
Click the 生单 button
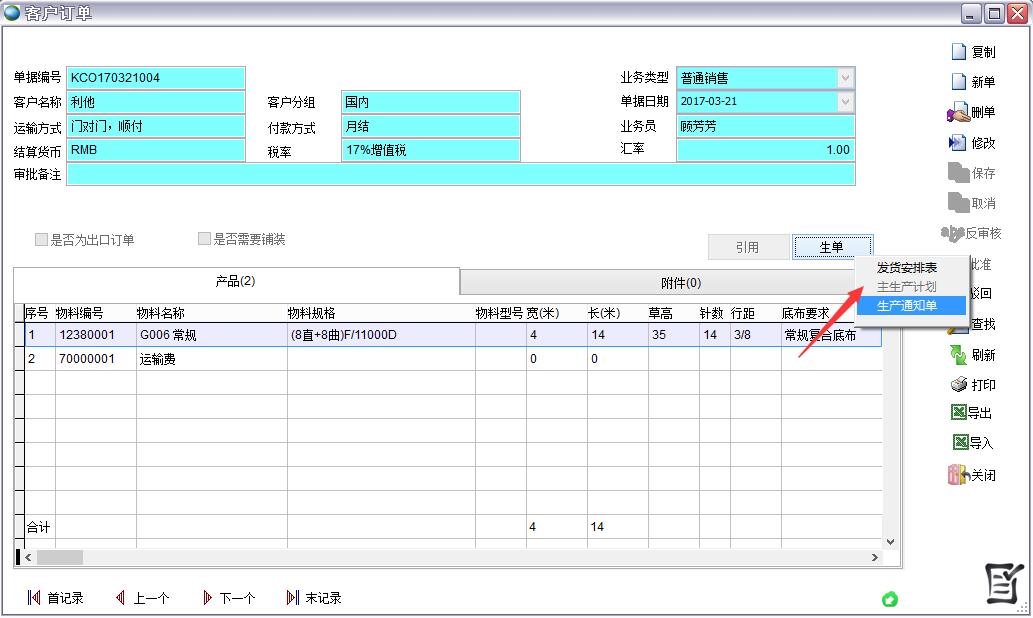pyautogui.click(x=832, y=247)
